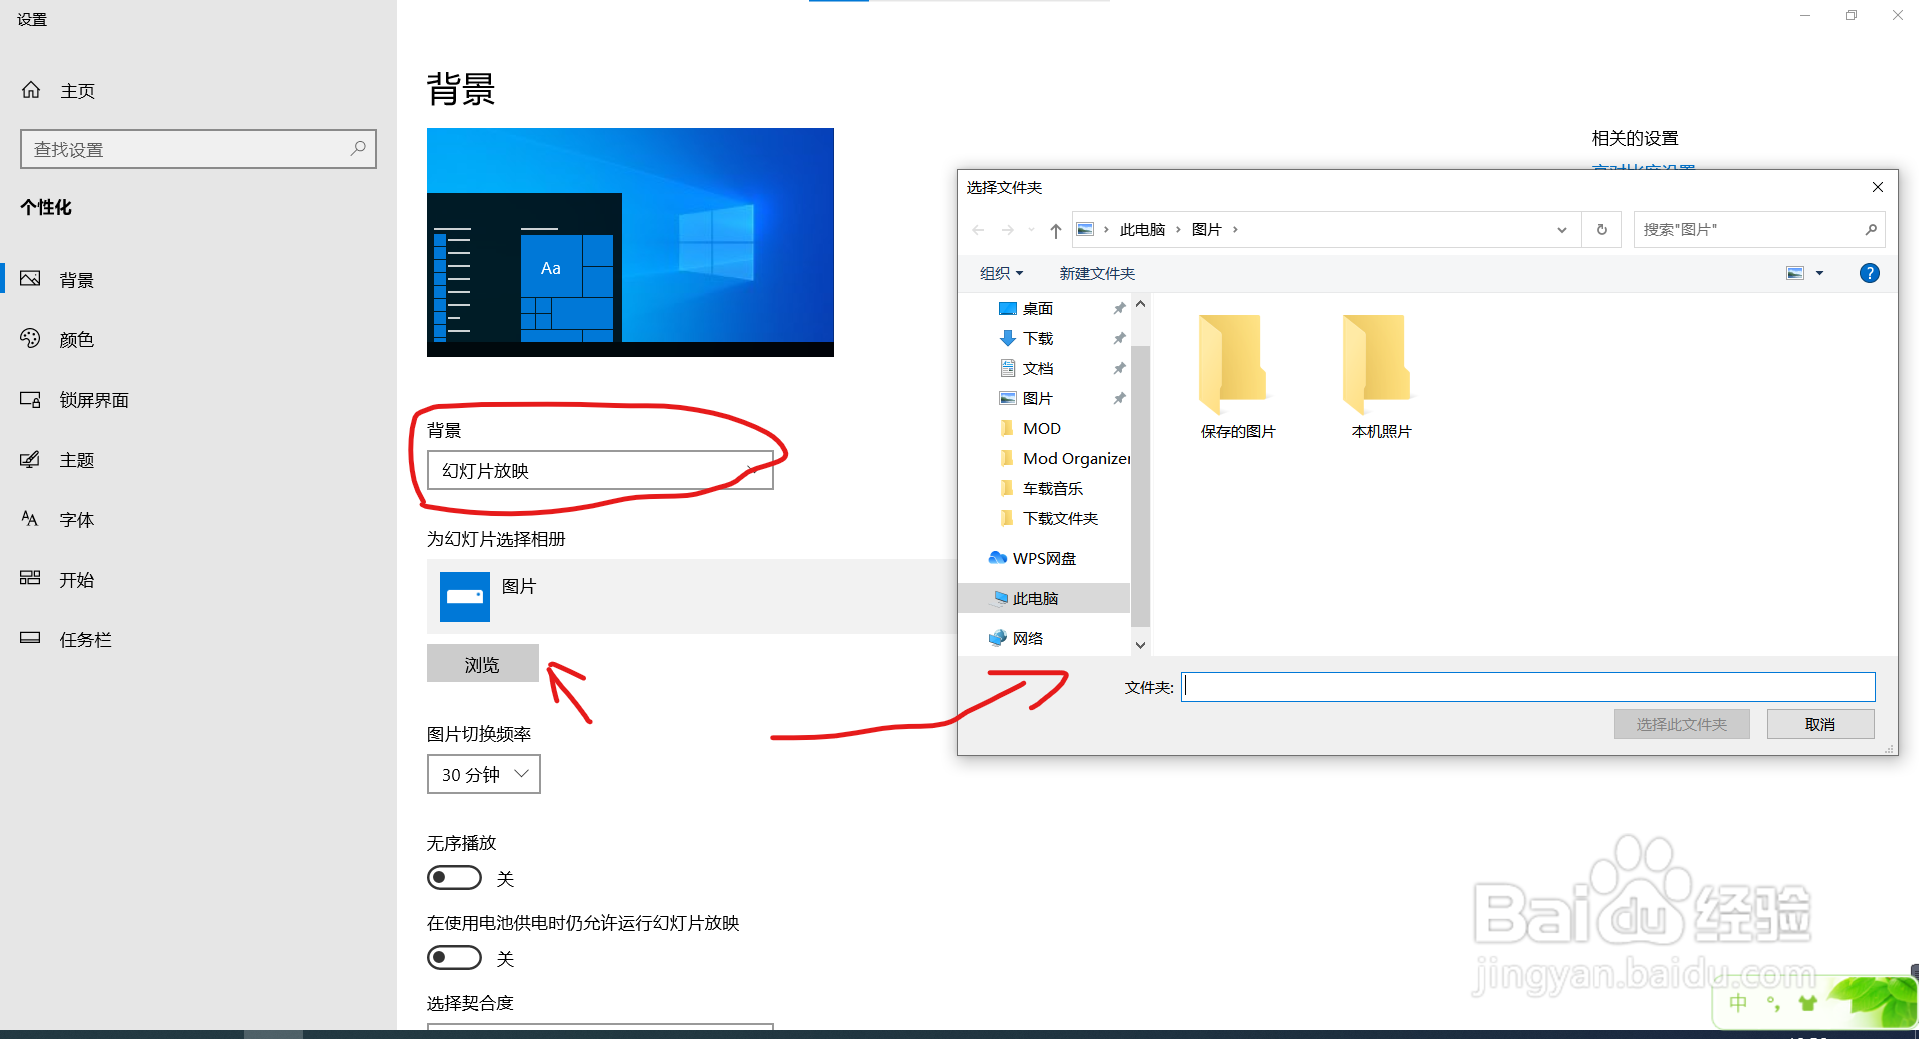This screenshot has width=1919, height=1039.
Task: Select 此电脑 in navigation tree
Action: click(1043, 598)
